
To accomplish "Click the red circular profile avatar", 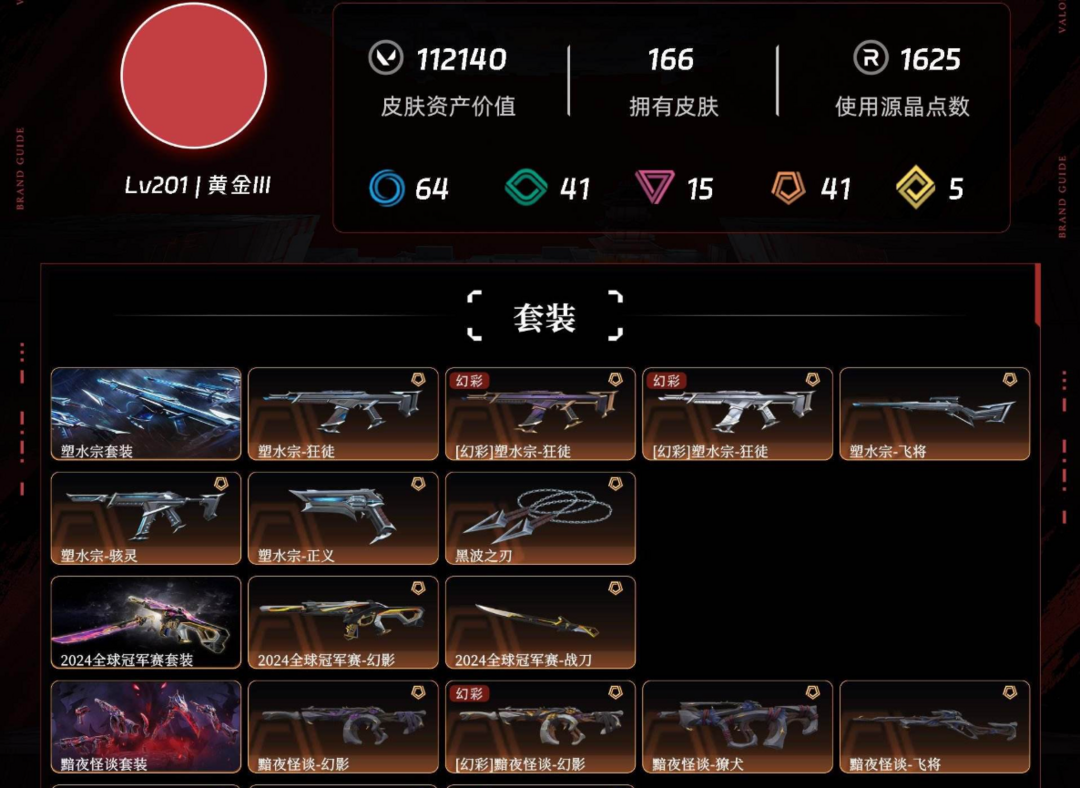I will point(194,76).
